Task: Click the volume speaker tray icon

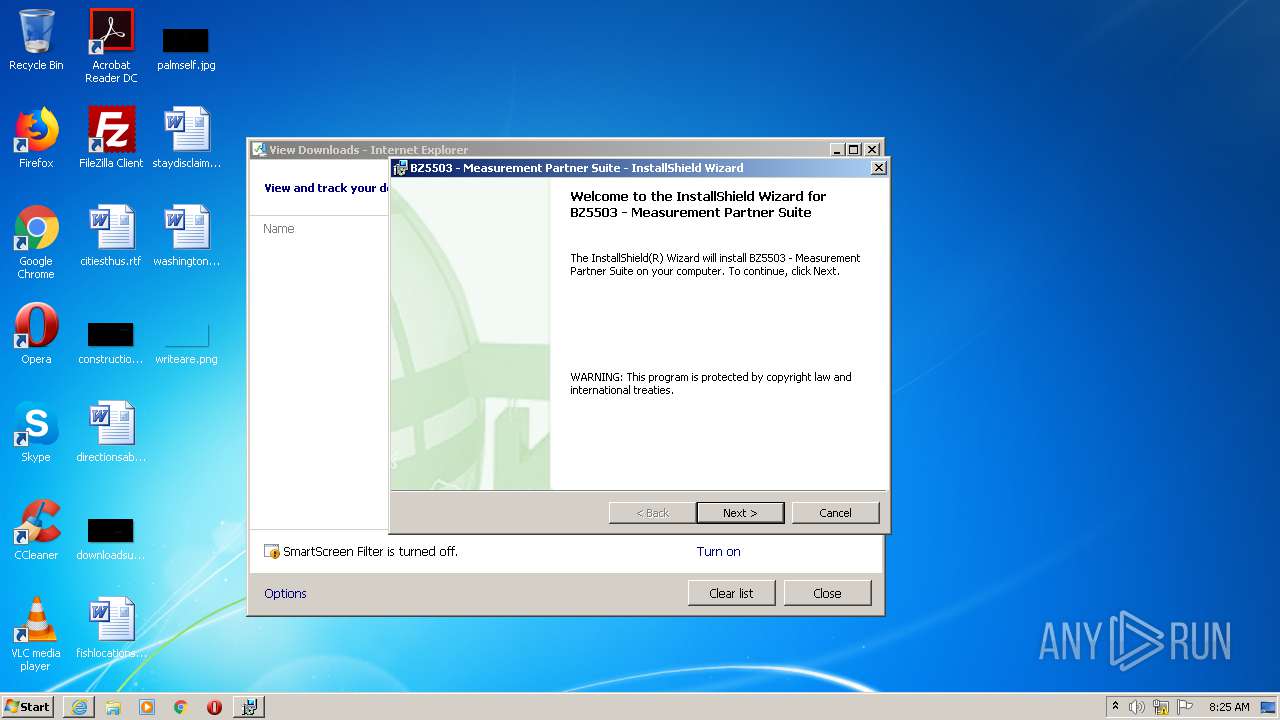Action: (x=1137, y=707)
